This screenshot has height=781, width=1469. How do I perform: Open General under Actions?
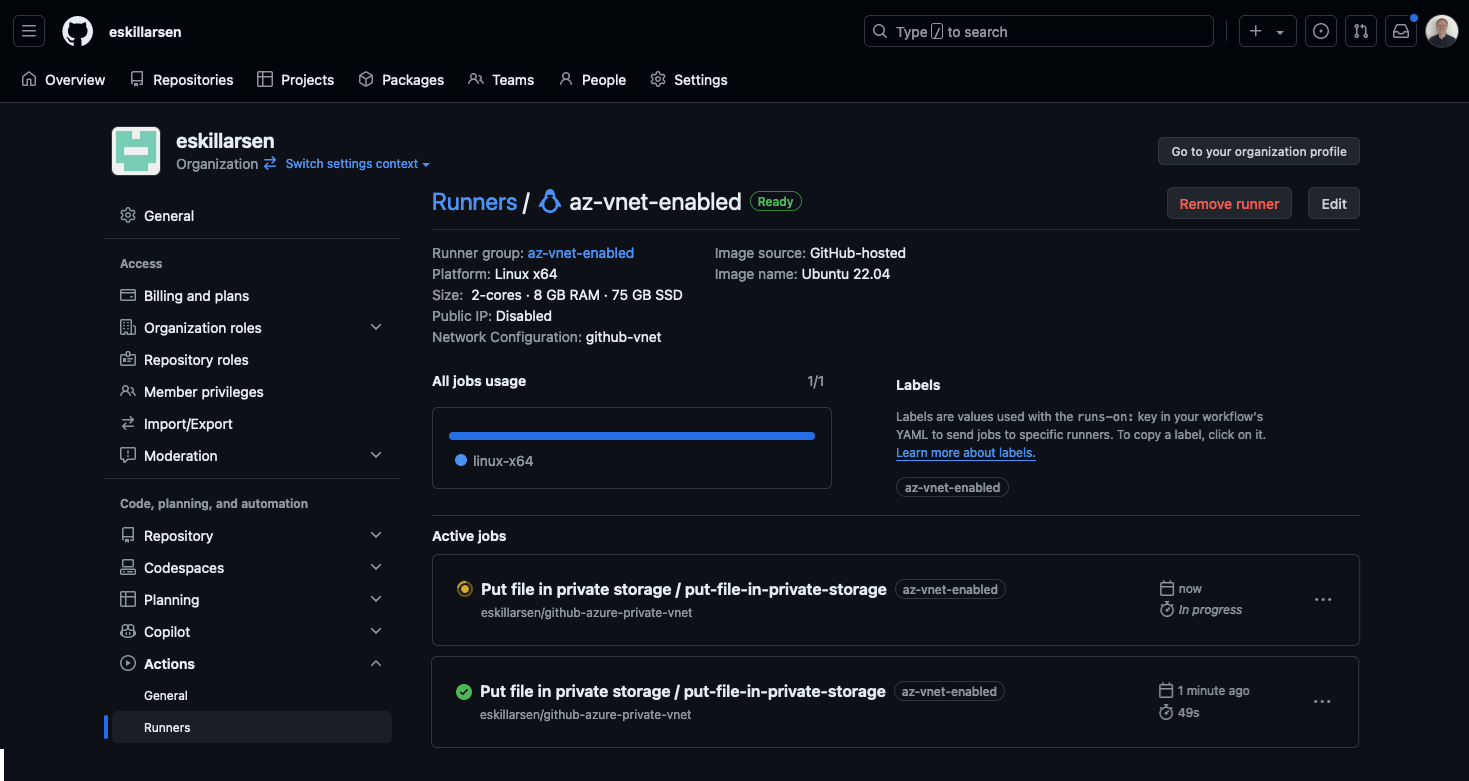[x=252, y=696]
